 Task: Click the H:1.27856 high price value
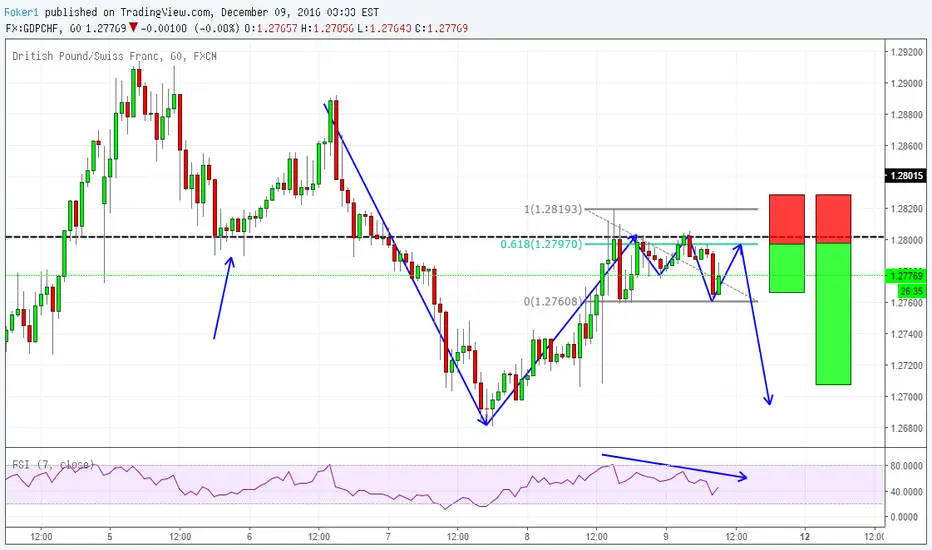click(x=327, y=28)
